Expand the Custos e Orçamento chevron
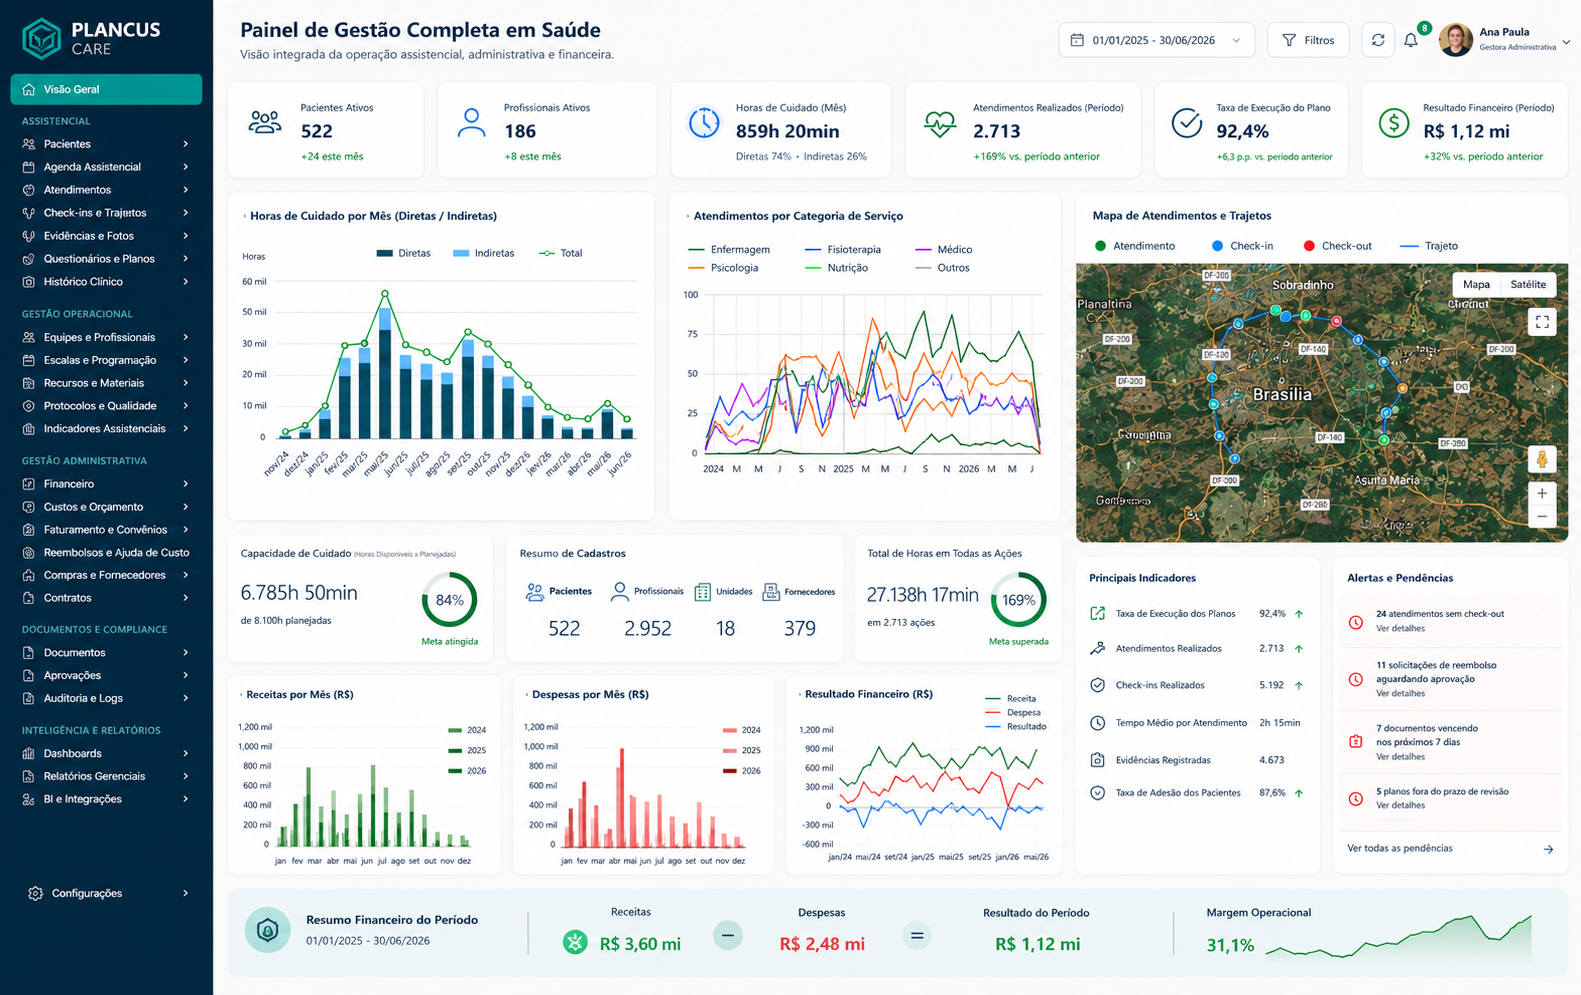Screen dimensions: 1581x995 coord(186,507)
